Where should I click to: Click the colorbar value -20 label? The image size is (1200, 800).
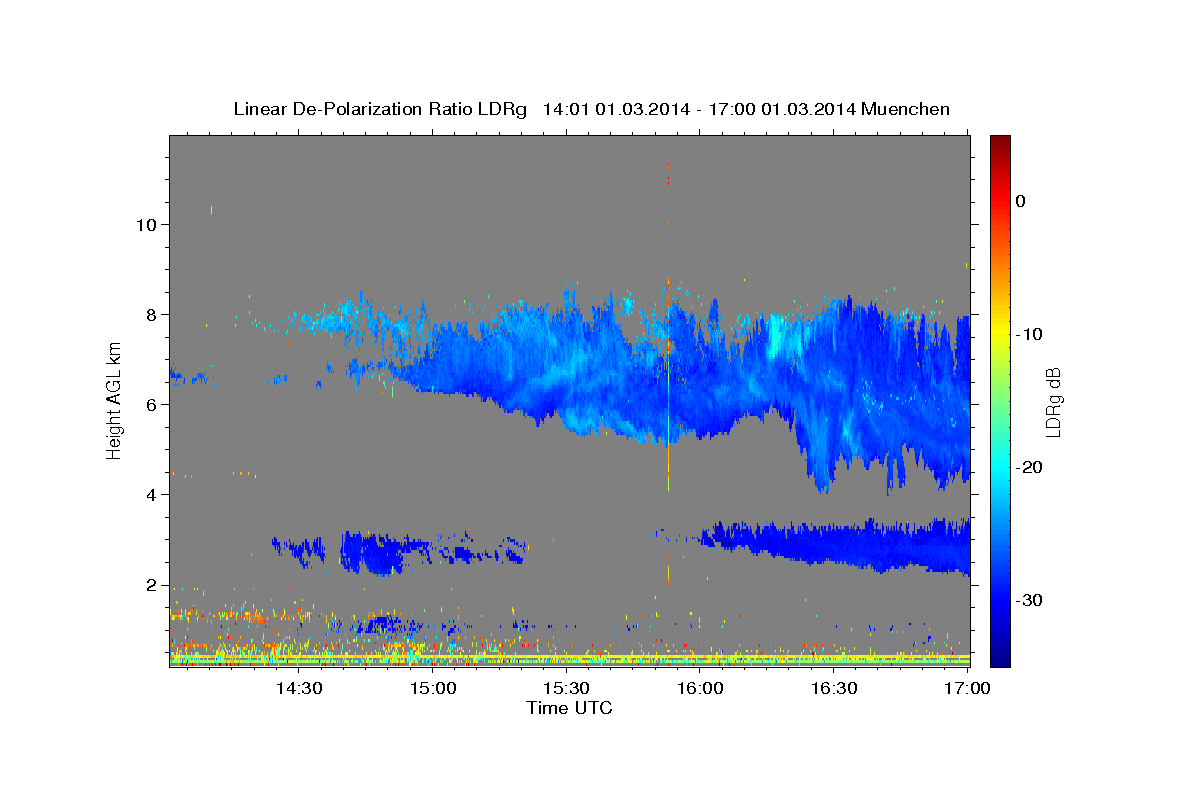point(1029,467)
